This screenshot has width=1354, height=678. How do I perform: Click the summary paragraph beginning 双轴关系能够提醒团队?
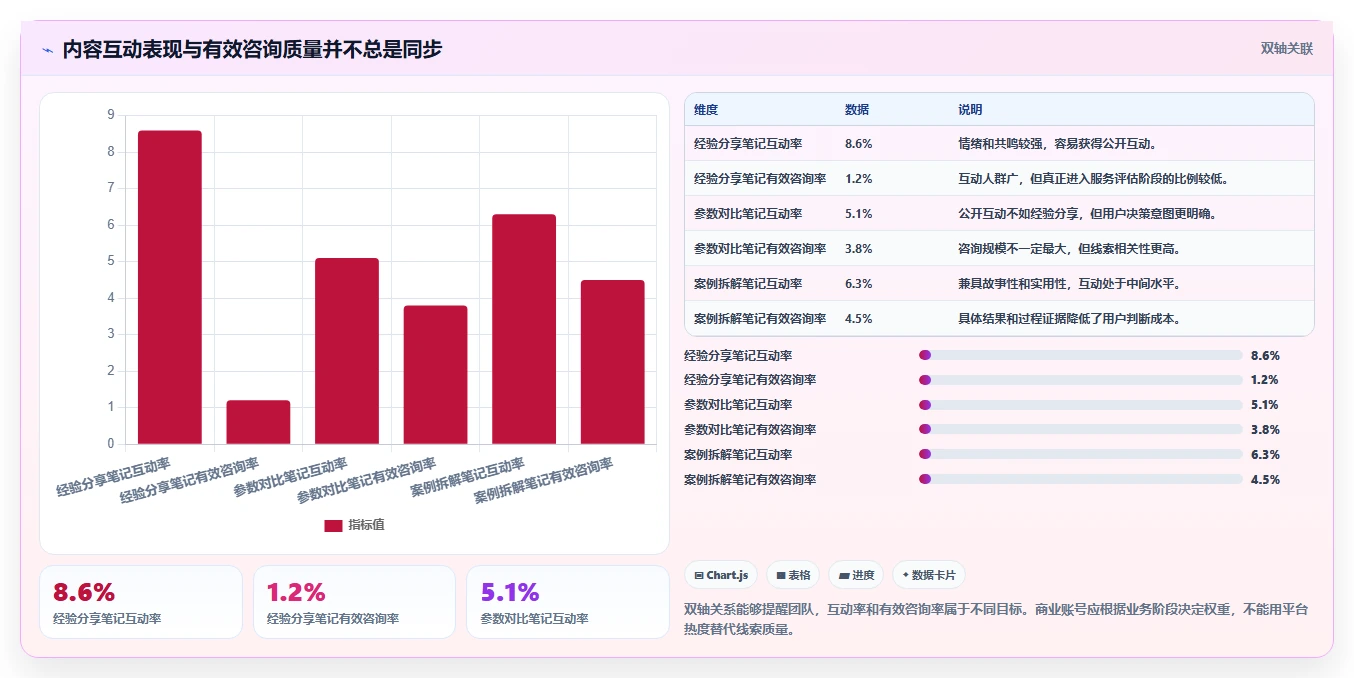coord(996,620)
